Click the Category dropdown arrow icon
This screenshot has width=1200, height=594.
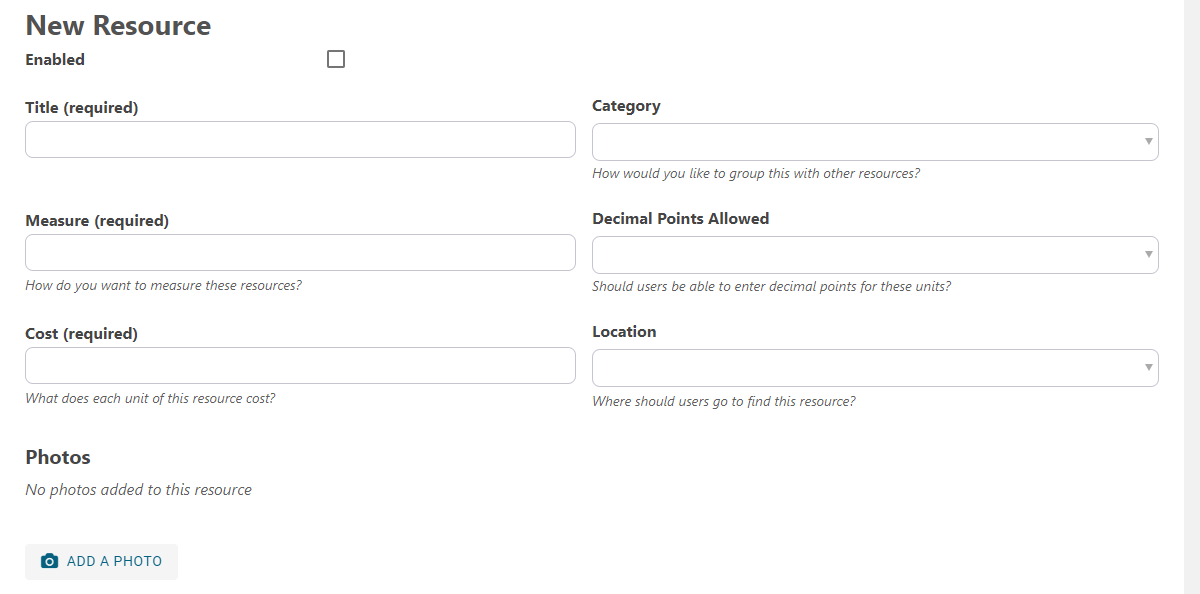pyautogui.click(x=1148, y=142)
